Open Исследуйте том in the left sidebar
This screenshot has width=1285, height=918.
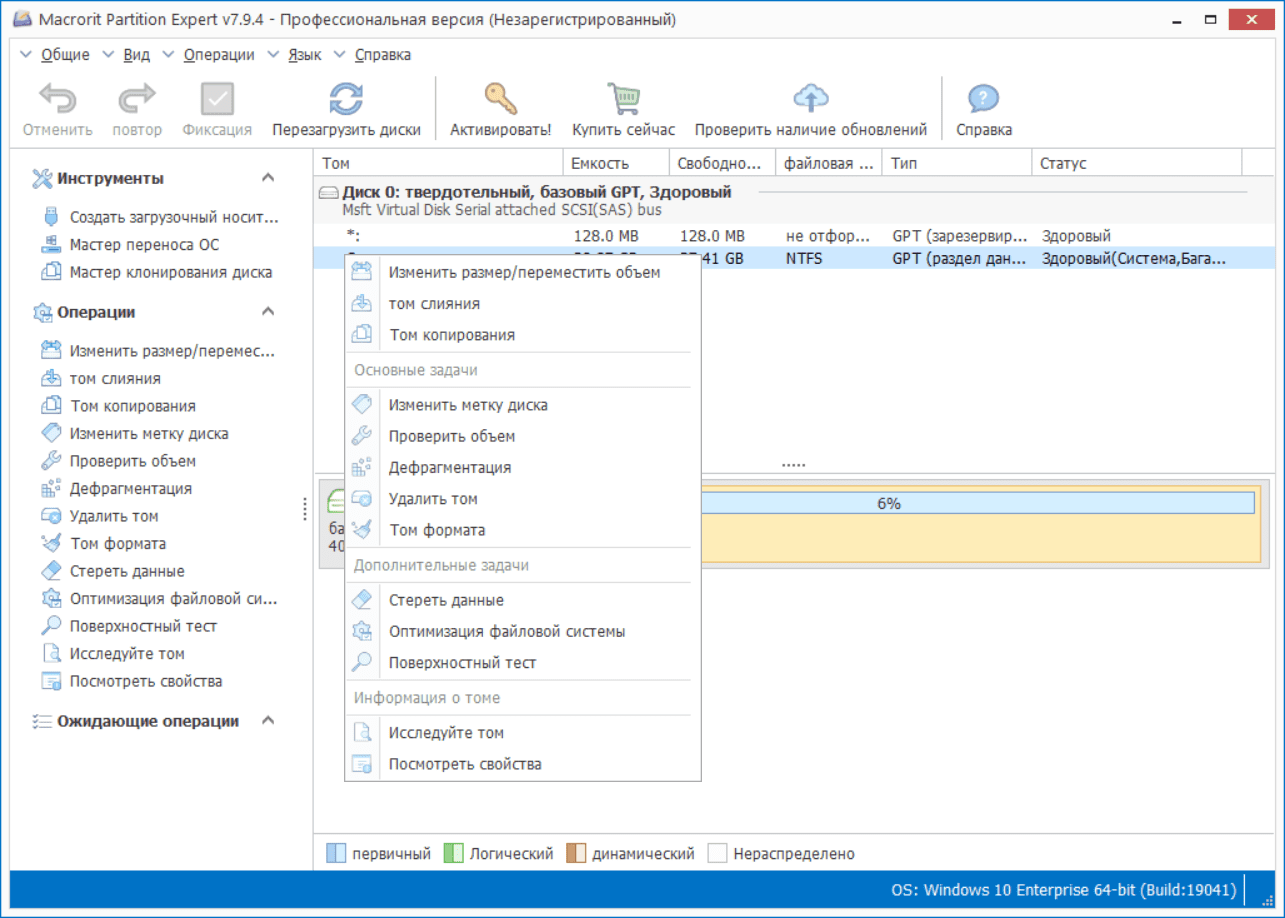point(114,654)
